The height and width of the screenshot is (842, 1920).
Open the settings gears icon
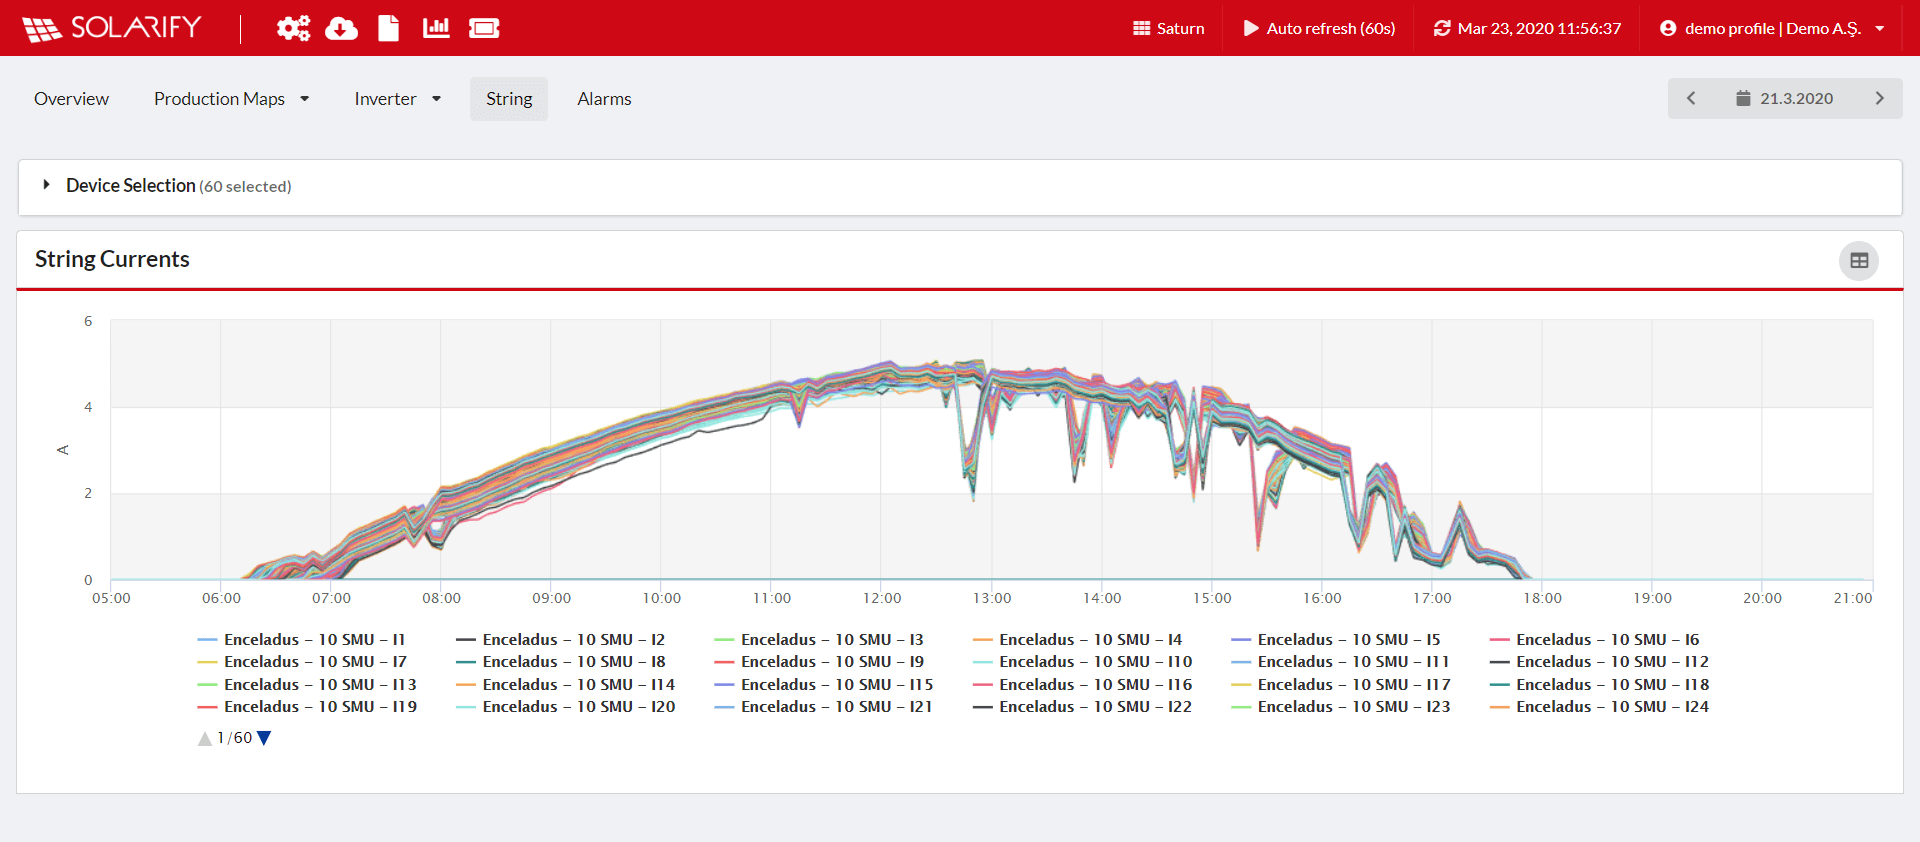pyautogui.click(x=293, y=28)
